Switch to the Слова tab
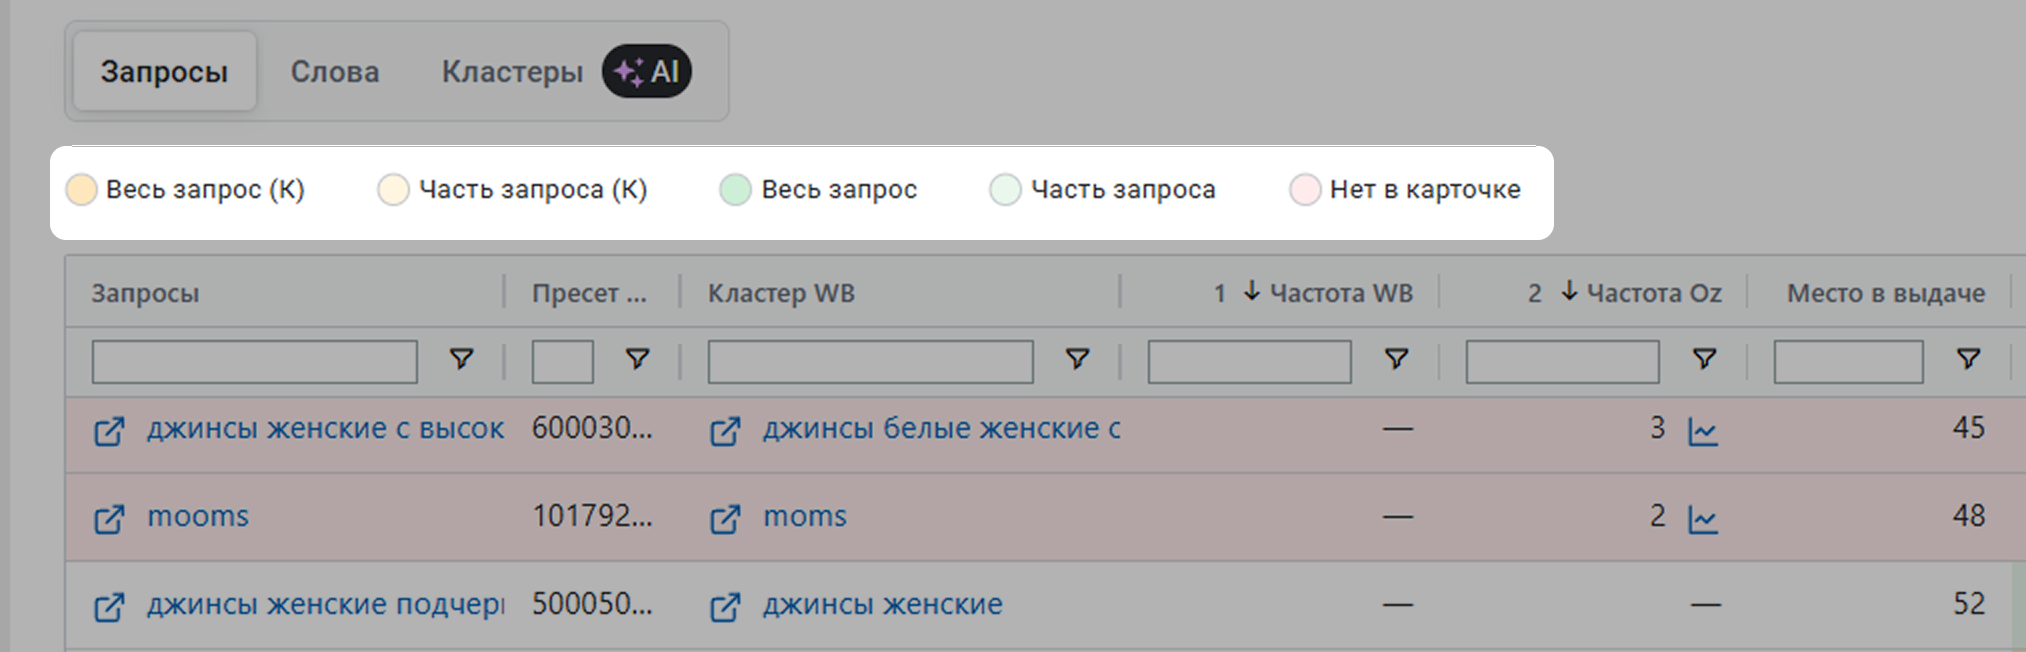The image size is (2026, 652). (x=335, y=72)
